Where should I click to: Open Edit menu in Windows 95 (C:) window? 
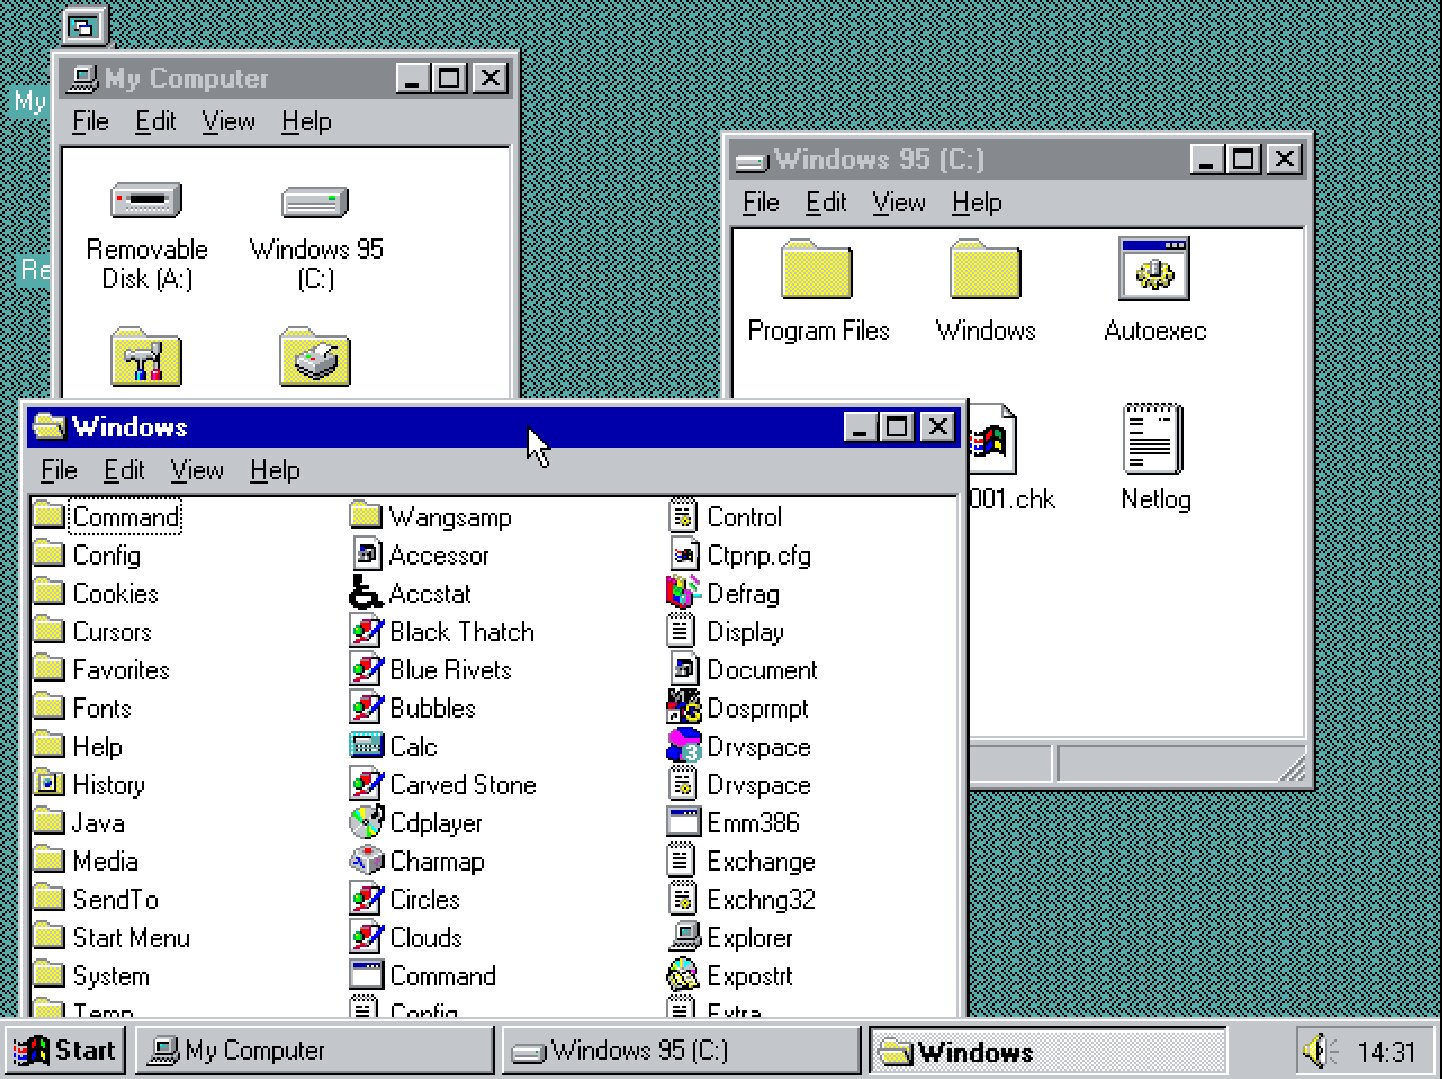click(826, 202)
